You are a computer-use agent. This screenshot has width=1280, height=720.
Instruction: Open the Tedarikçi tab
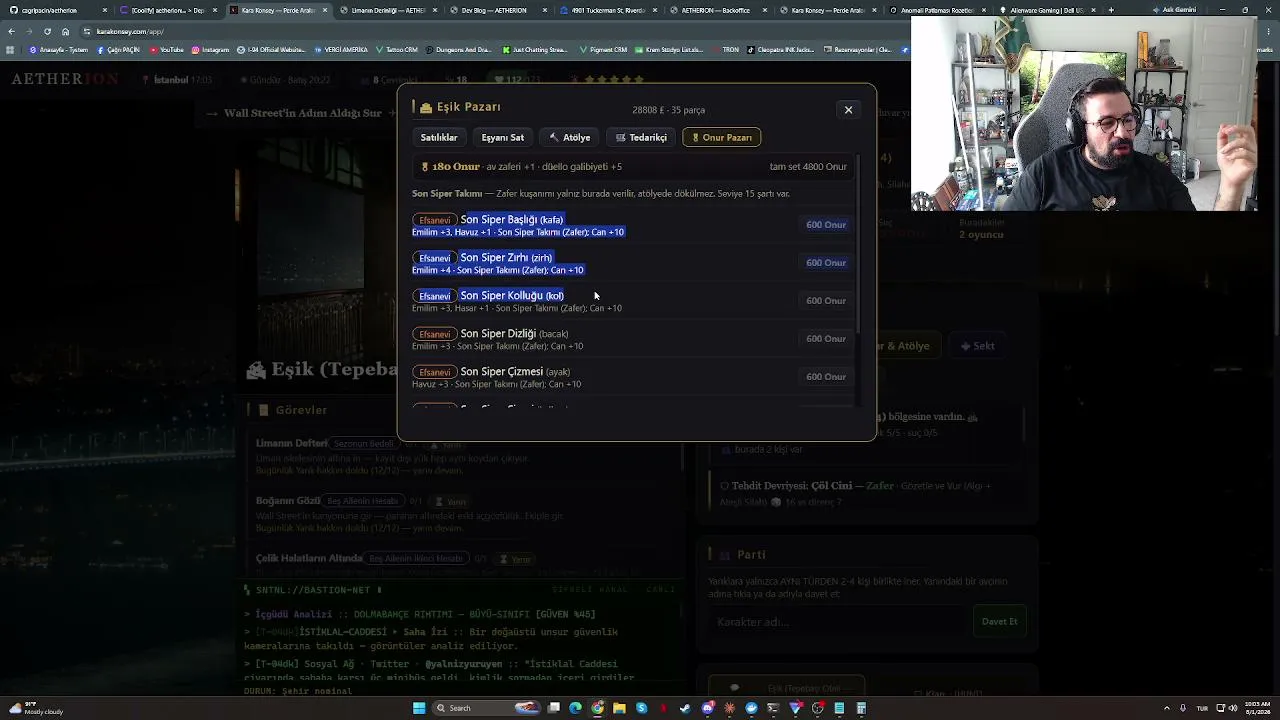click(x=641, y=137)
